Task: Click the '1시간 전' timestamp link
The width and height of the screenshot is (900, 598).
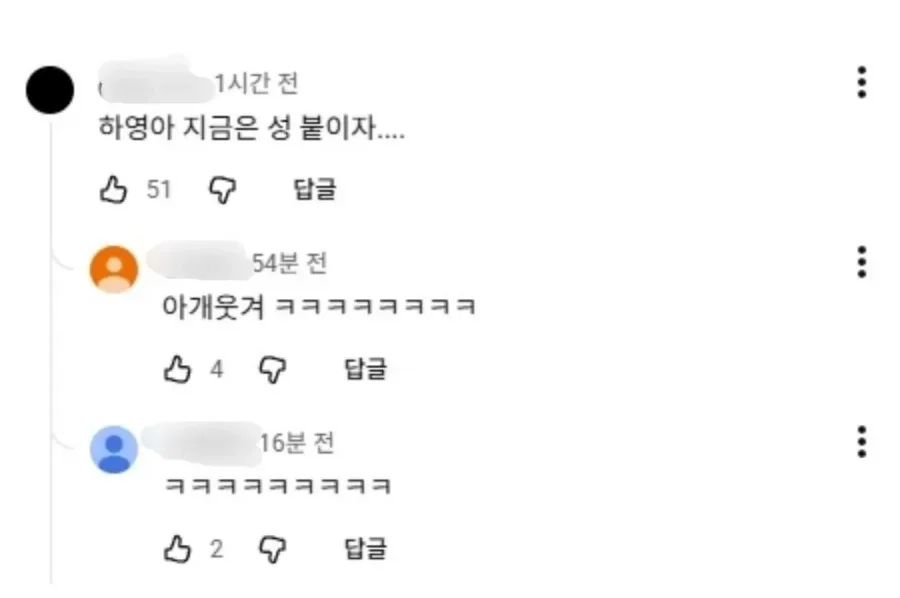Action: [257, 84]
